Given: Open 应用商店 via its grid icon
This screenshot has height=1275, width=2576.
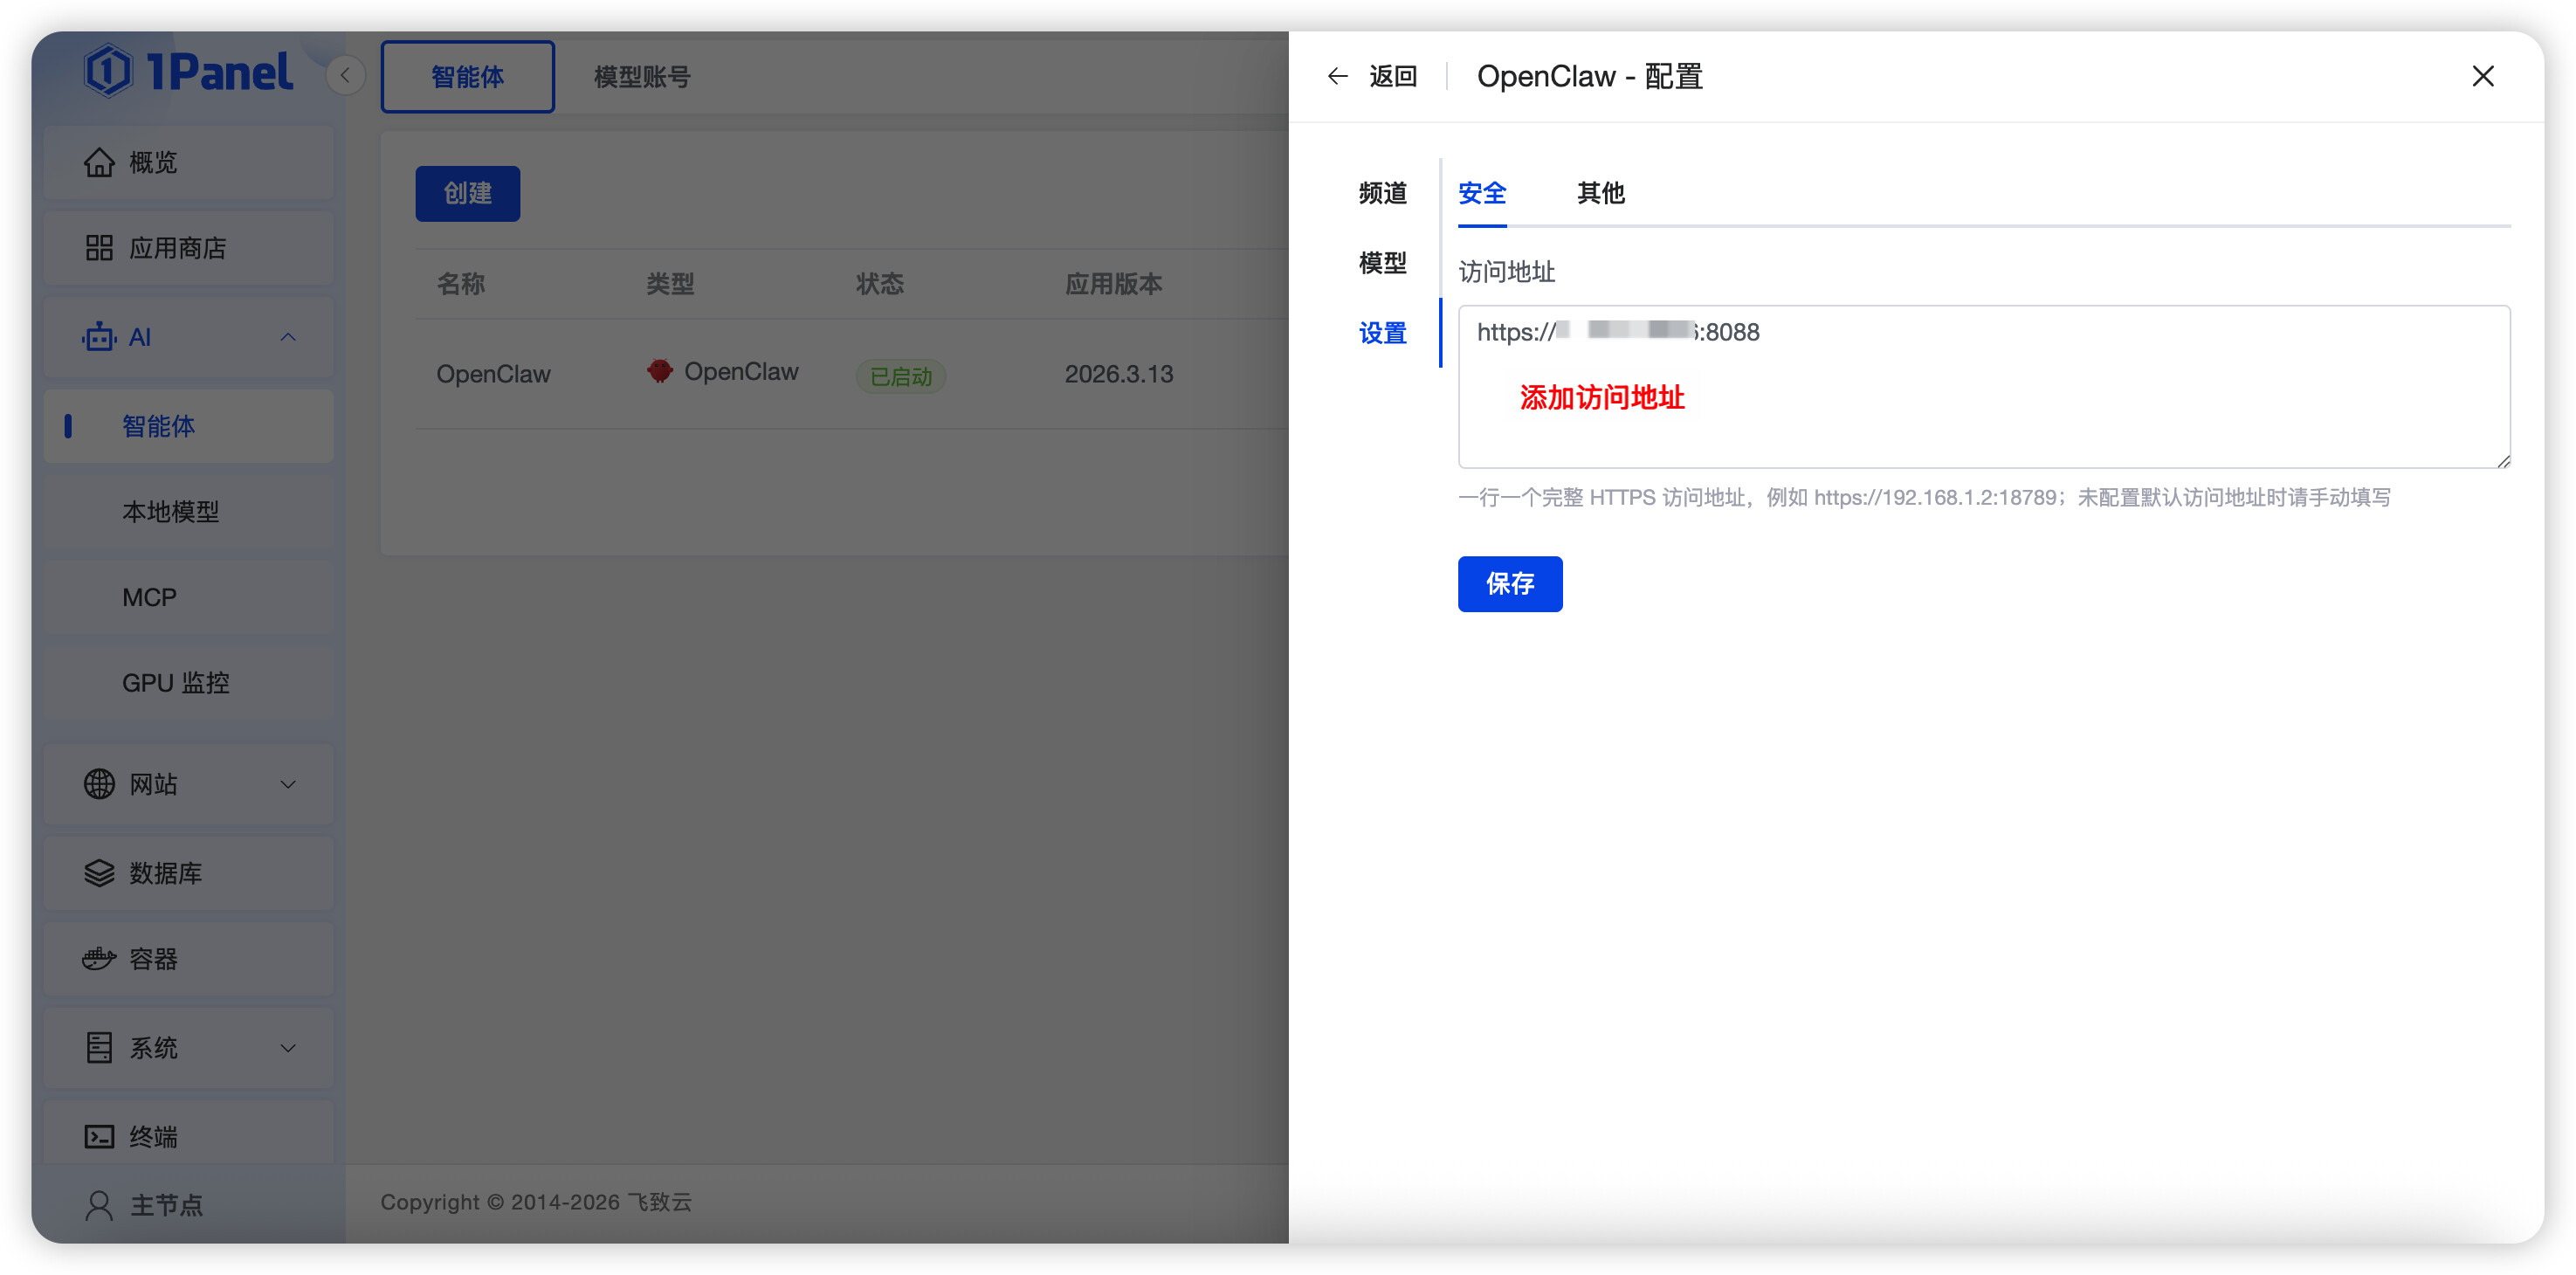Looking at the screenshot, I should 99,248.
